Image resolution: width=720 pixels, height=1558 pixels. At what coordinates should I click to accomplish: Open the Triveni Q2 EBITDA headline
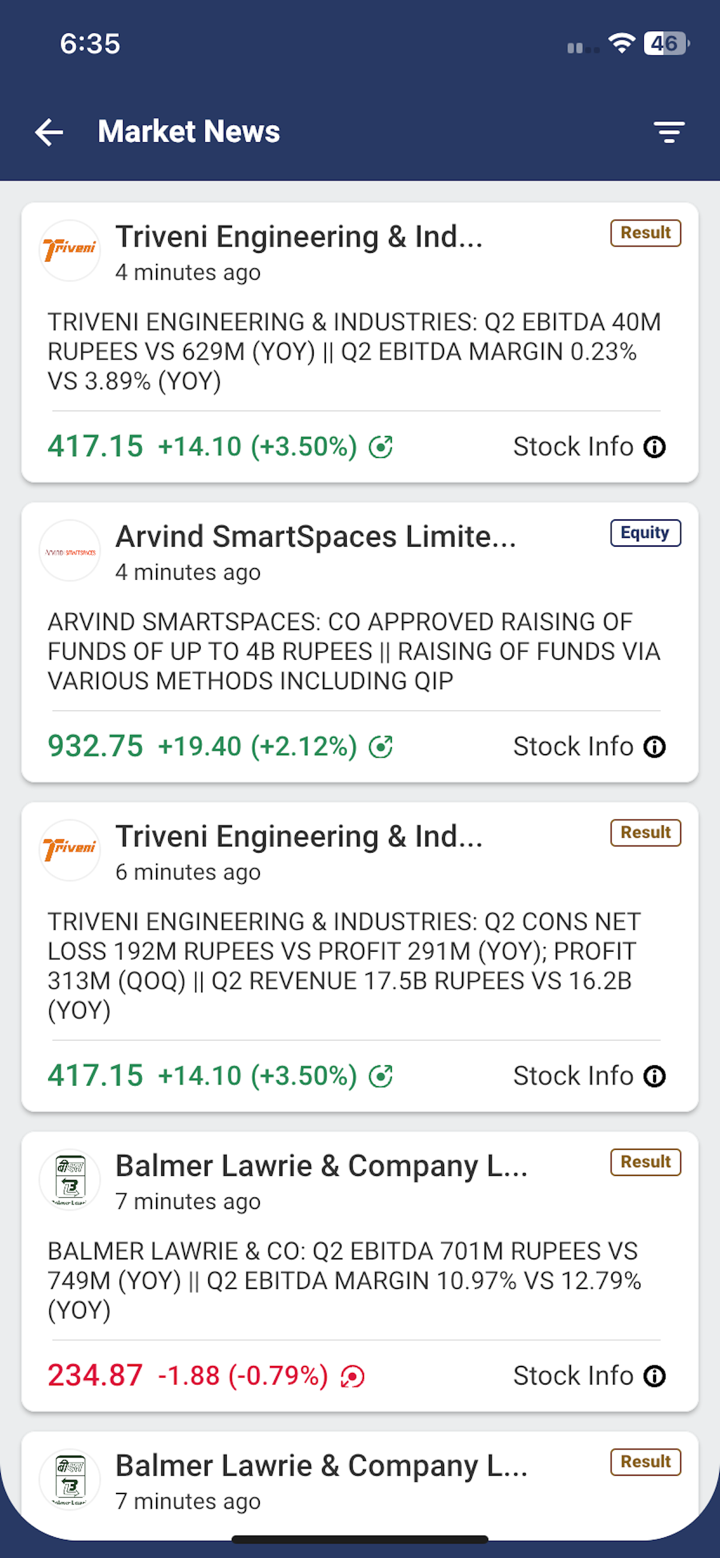point(354,351)
